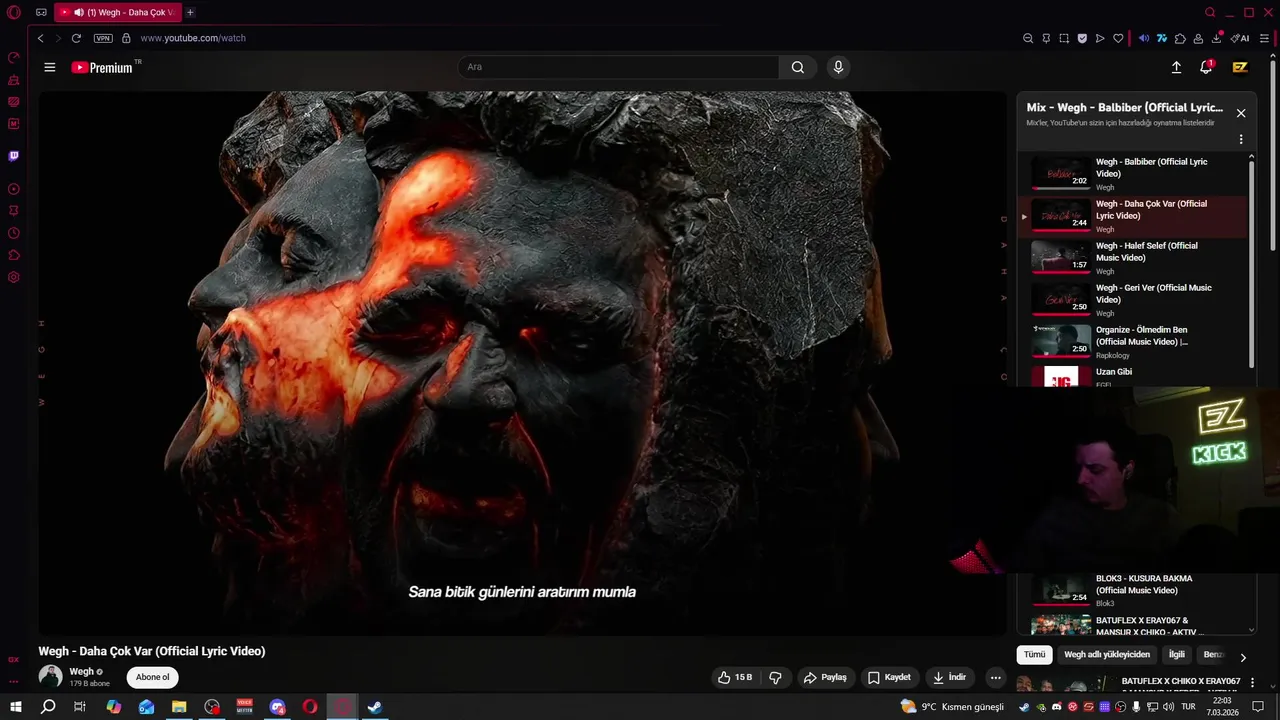1280x720 pixels.
Task: Close the Mix playlist panel
Action: [x=1241, y=113]
